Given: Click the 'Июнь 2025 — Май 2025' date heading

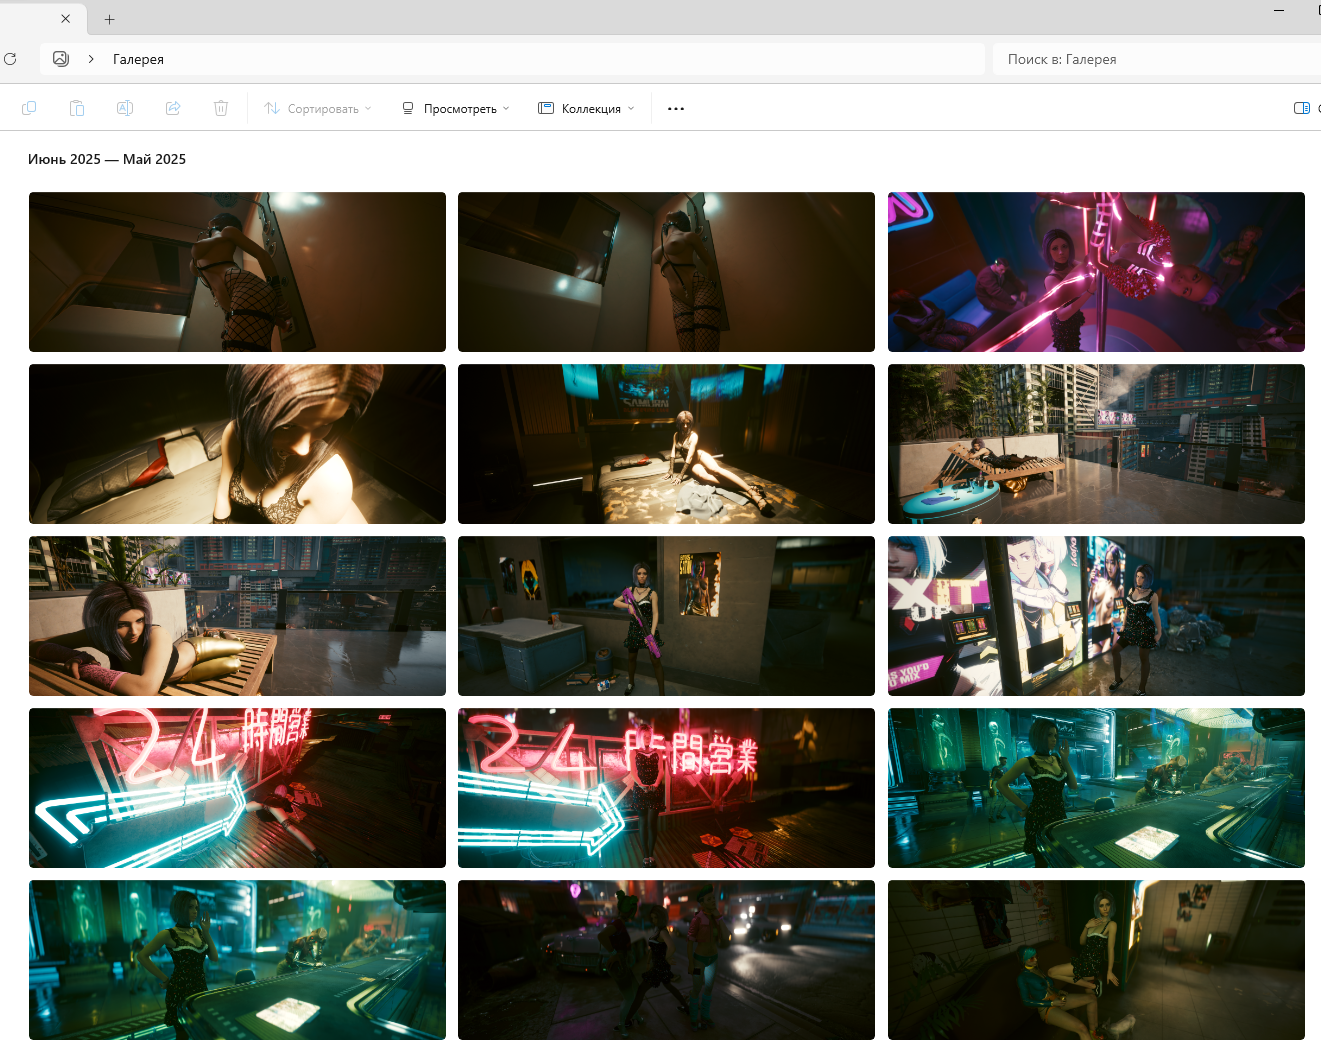Looking at the screenshot, I should (x=107, y=159).
